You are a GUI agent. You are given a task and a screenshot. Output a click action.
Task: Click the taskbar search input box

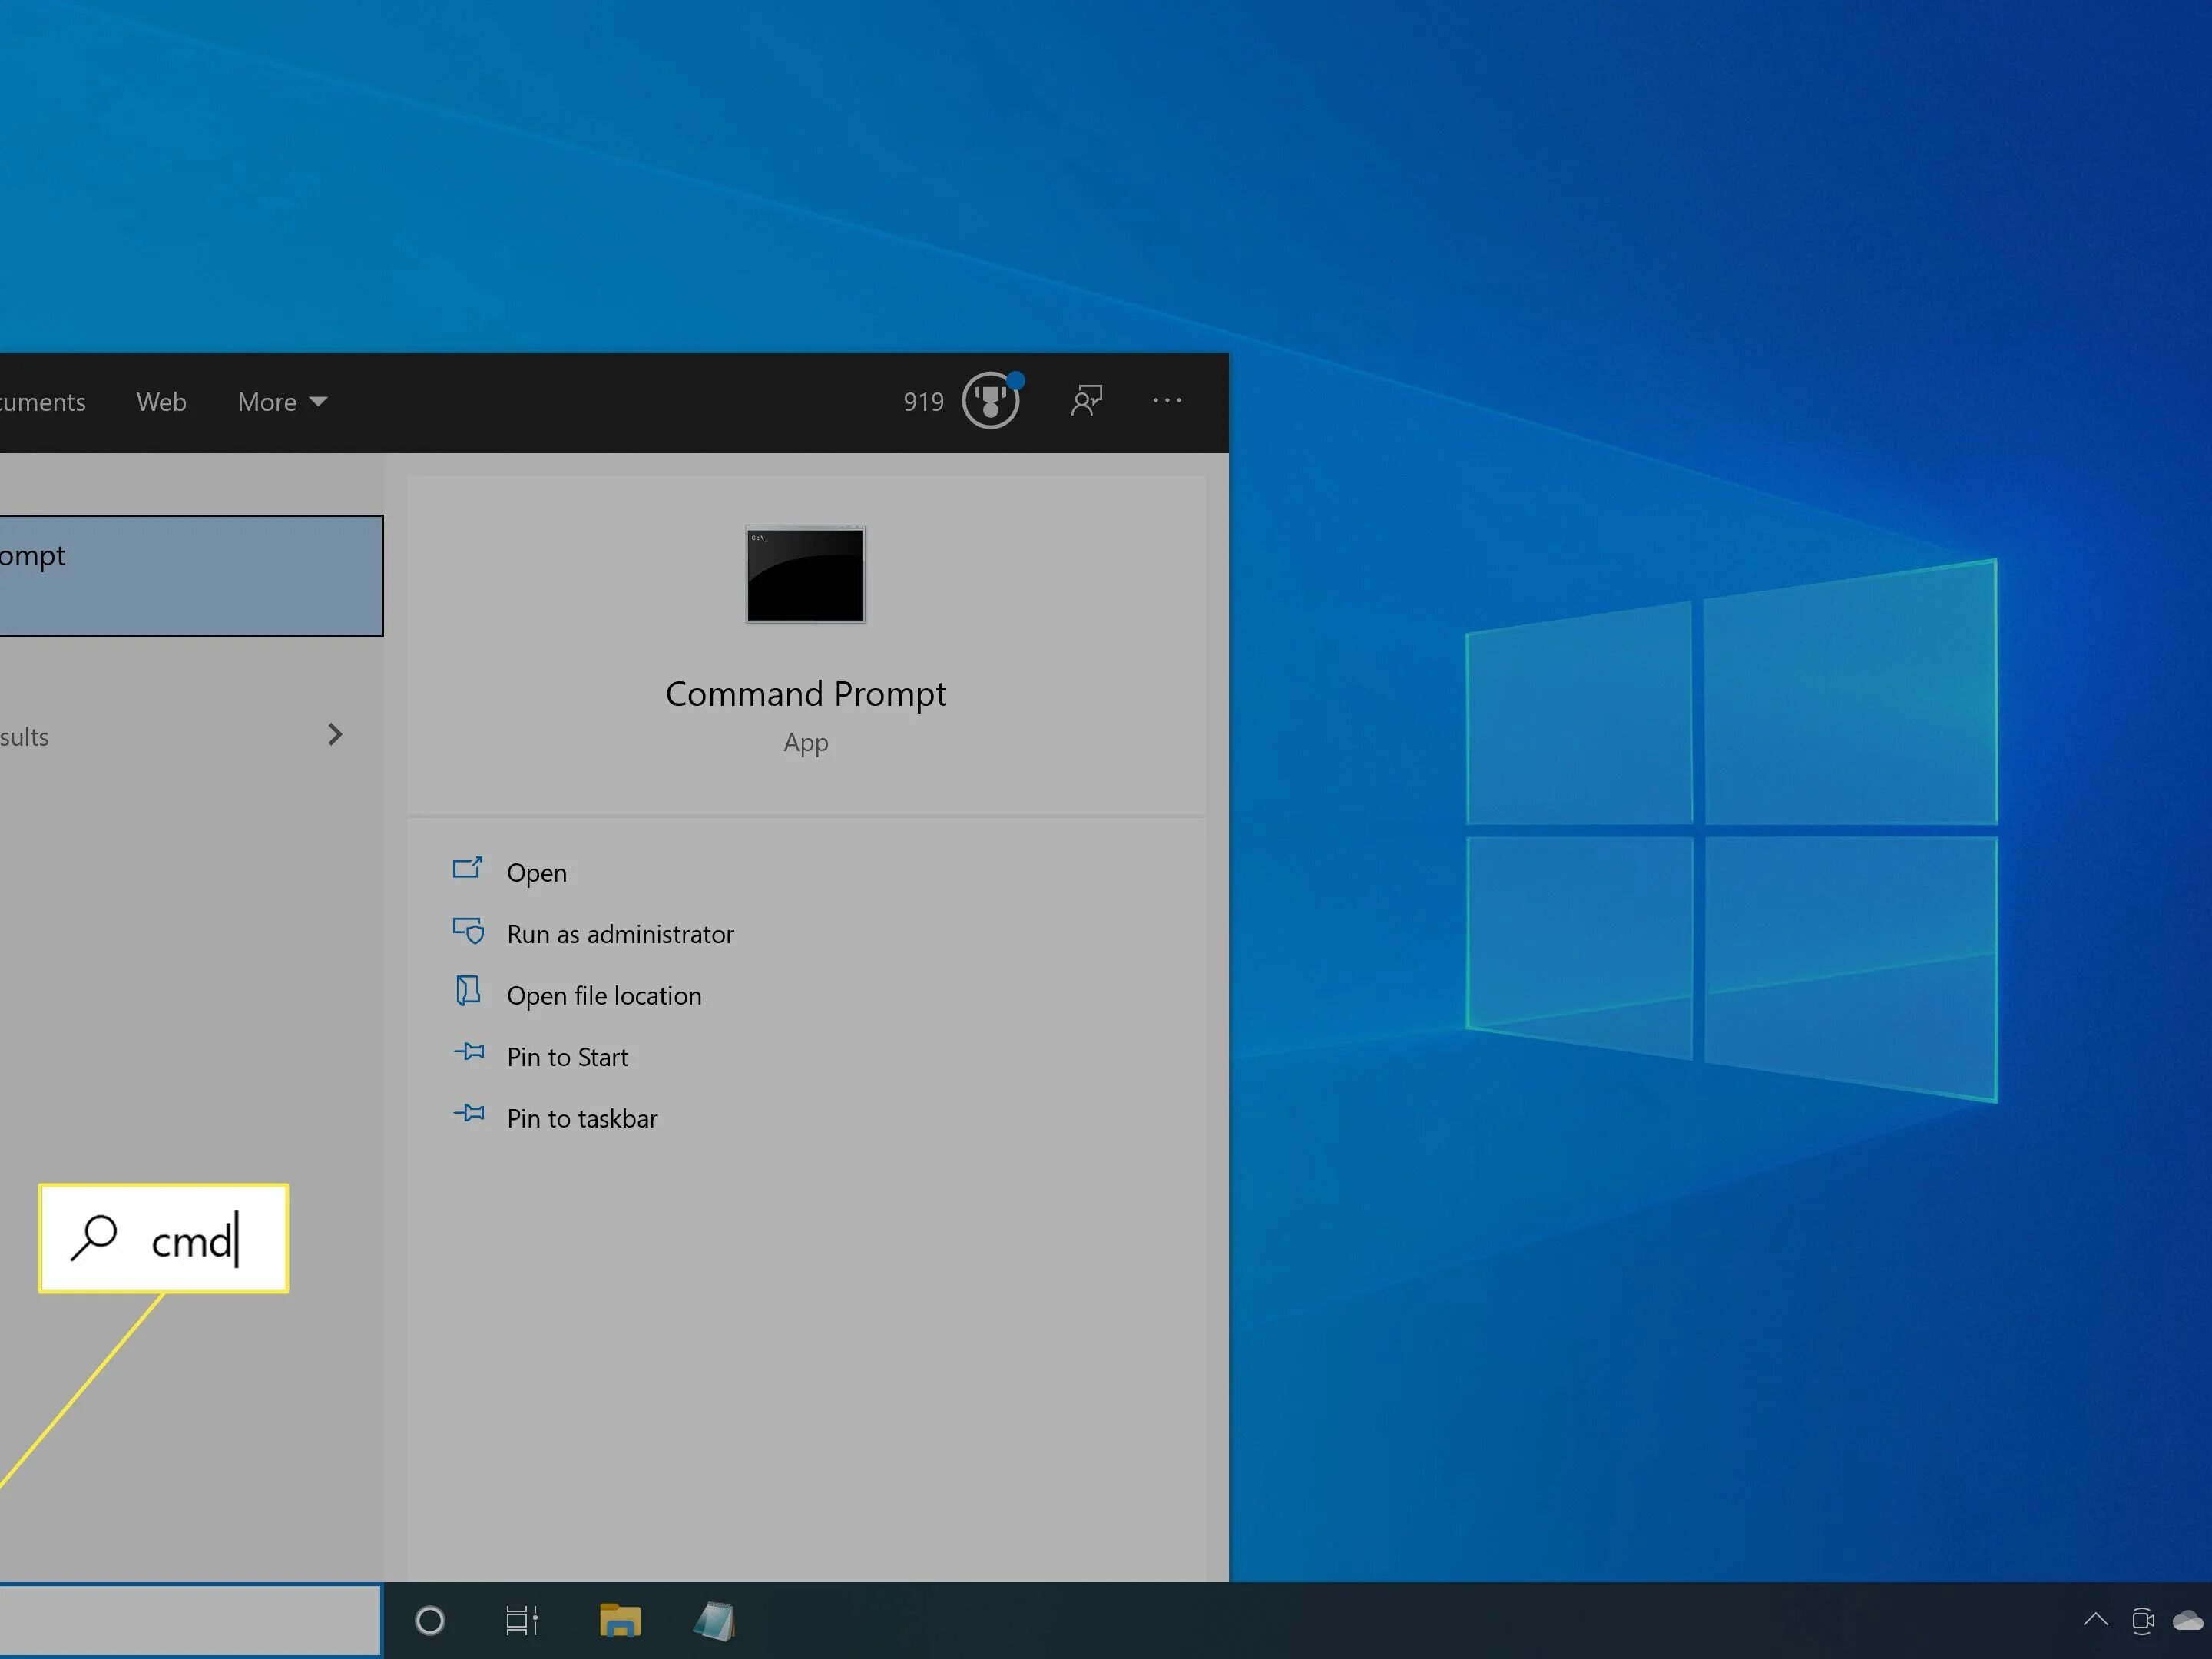188,1621
